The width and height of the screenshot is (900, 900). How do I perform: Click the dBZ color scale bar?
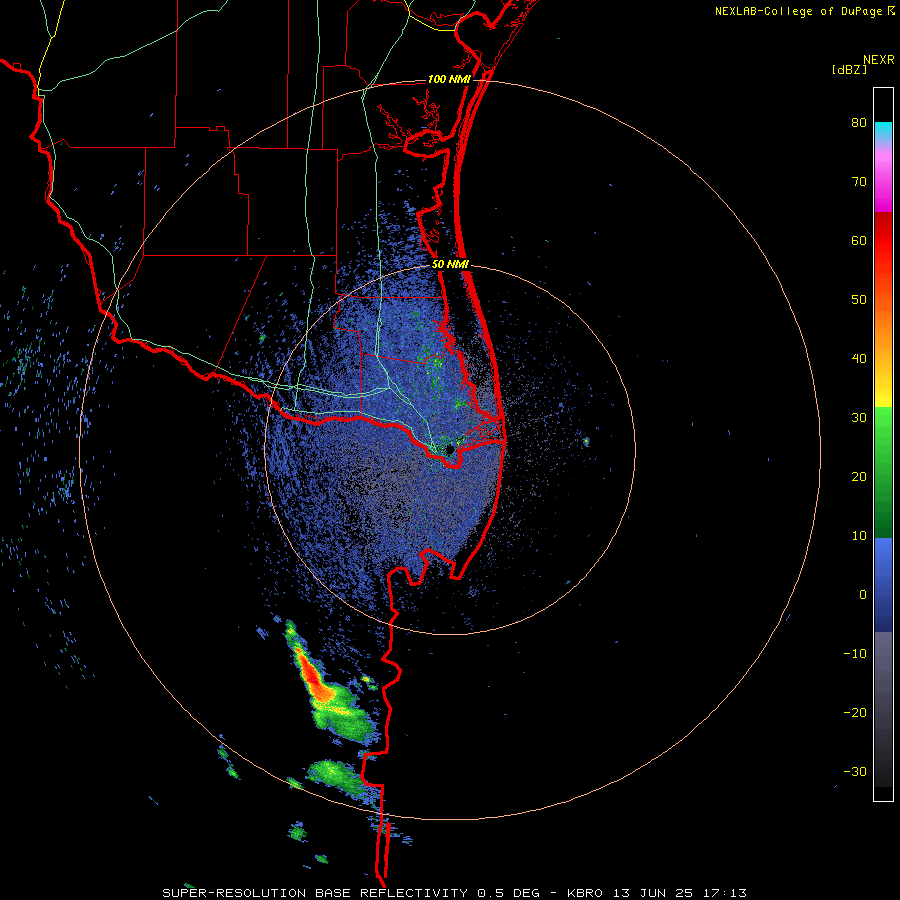(x=883, y=444)
